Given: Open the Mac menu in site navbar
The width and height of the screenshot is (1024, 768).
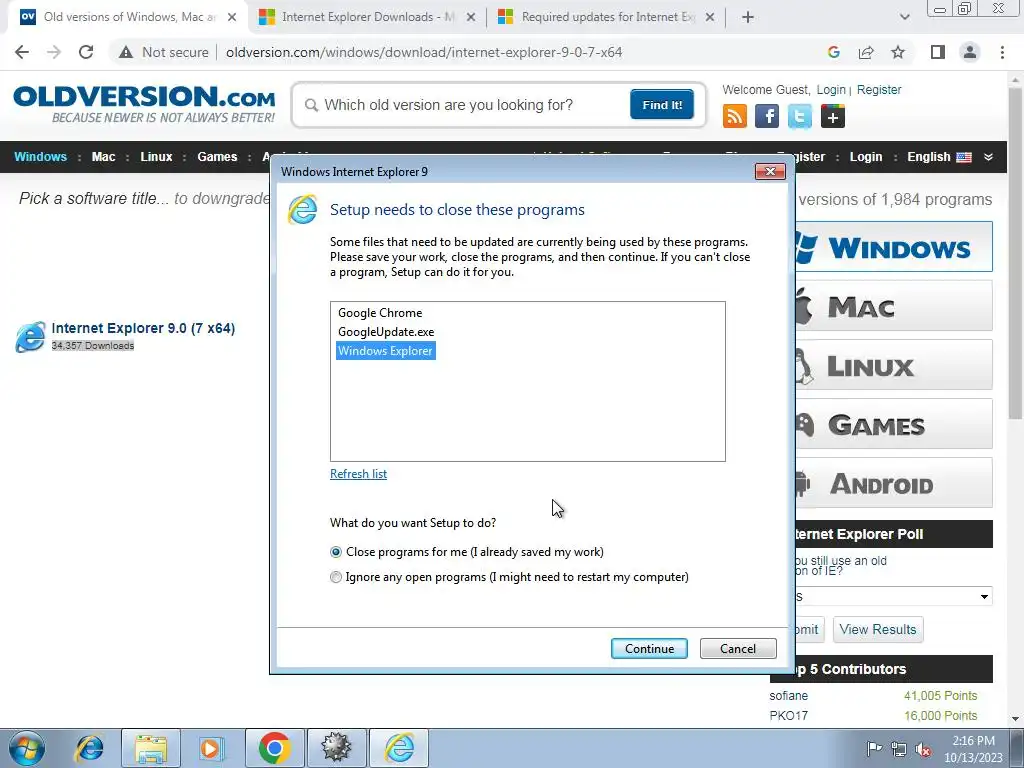Looking at the screenshot, I should click(103, 157).
